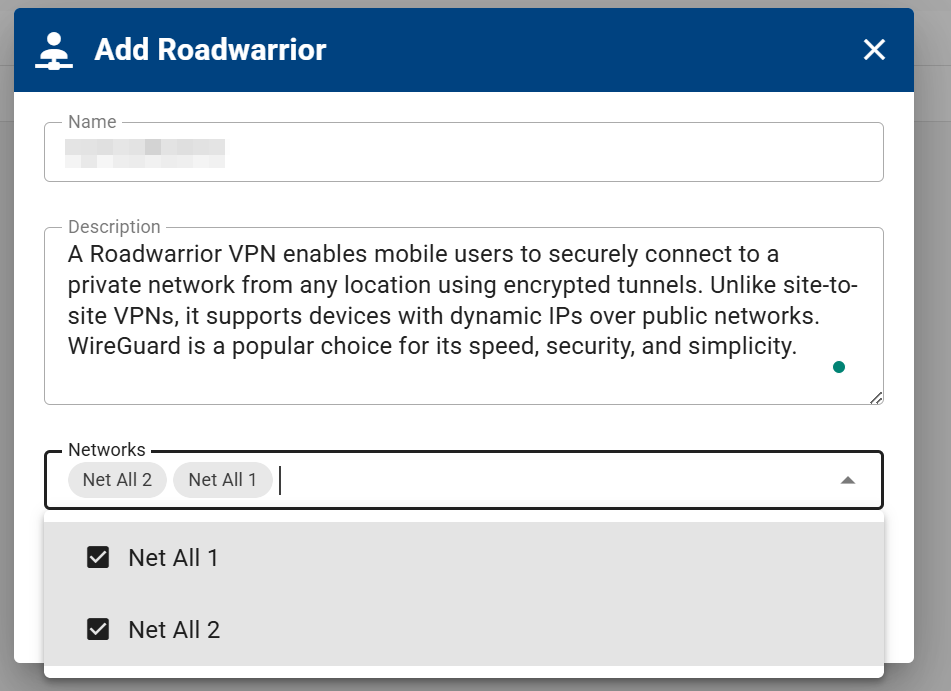
Task: Select the Net All 1 chip in Networks
Action: tap(222, 480)
